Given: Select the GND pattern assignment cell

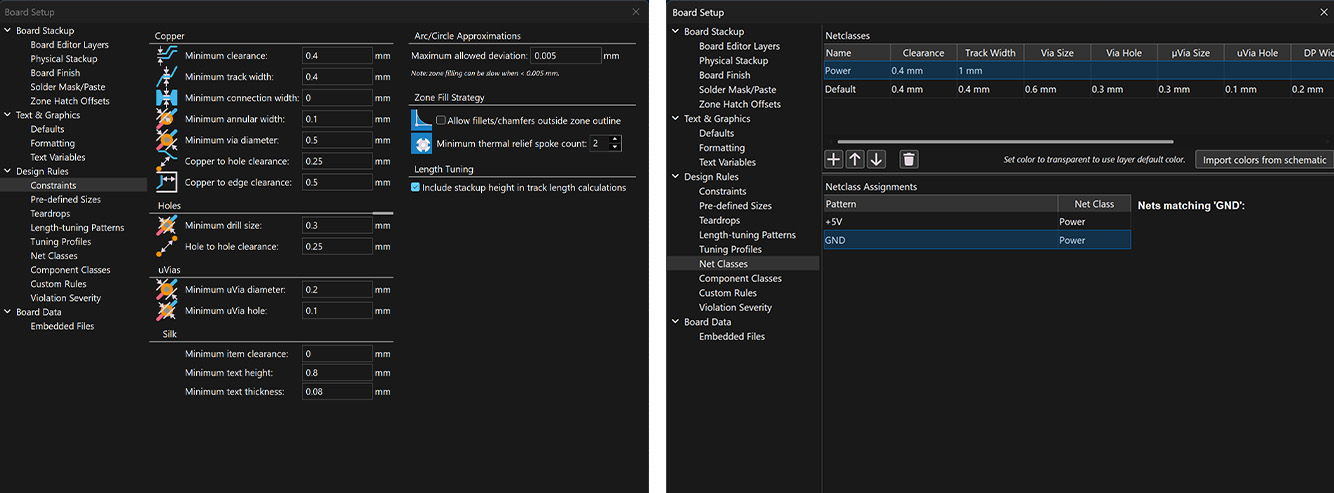Looking at the screenshot, I should coord(940,240).
